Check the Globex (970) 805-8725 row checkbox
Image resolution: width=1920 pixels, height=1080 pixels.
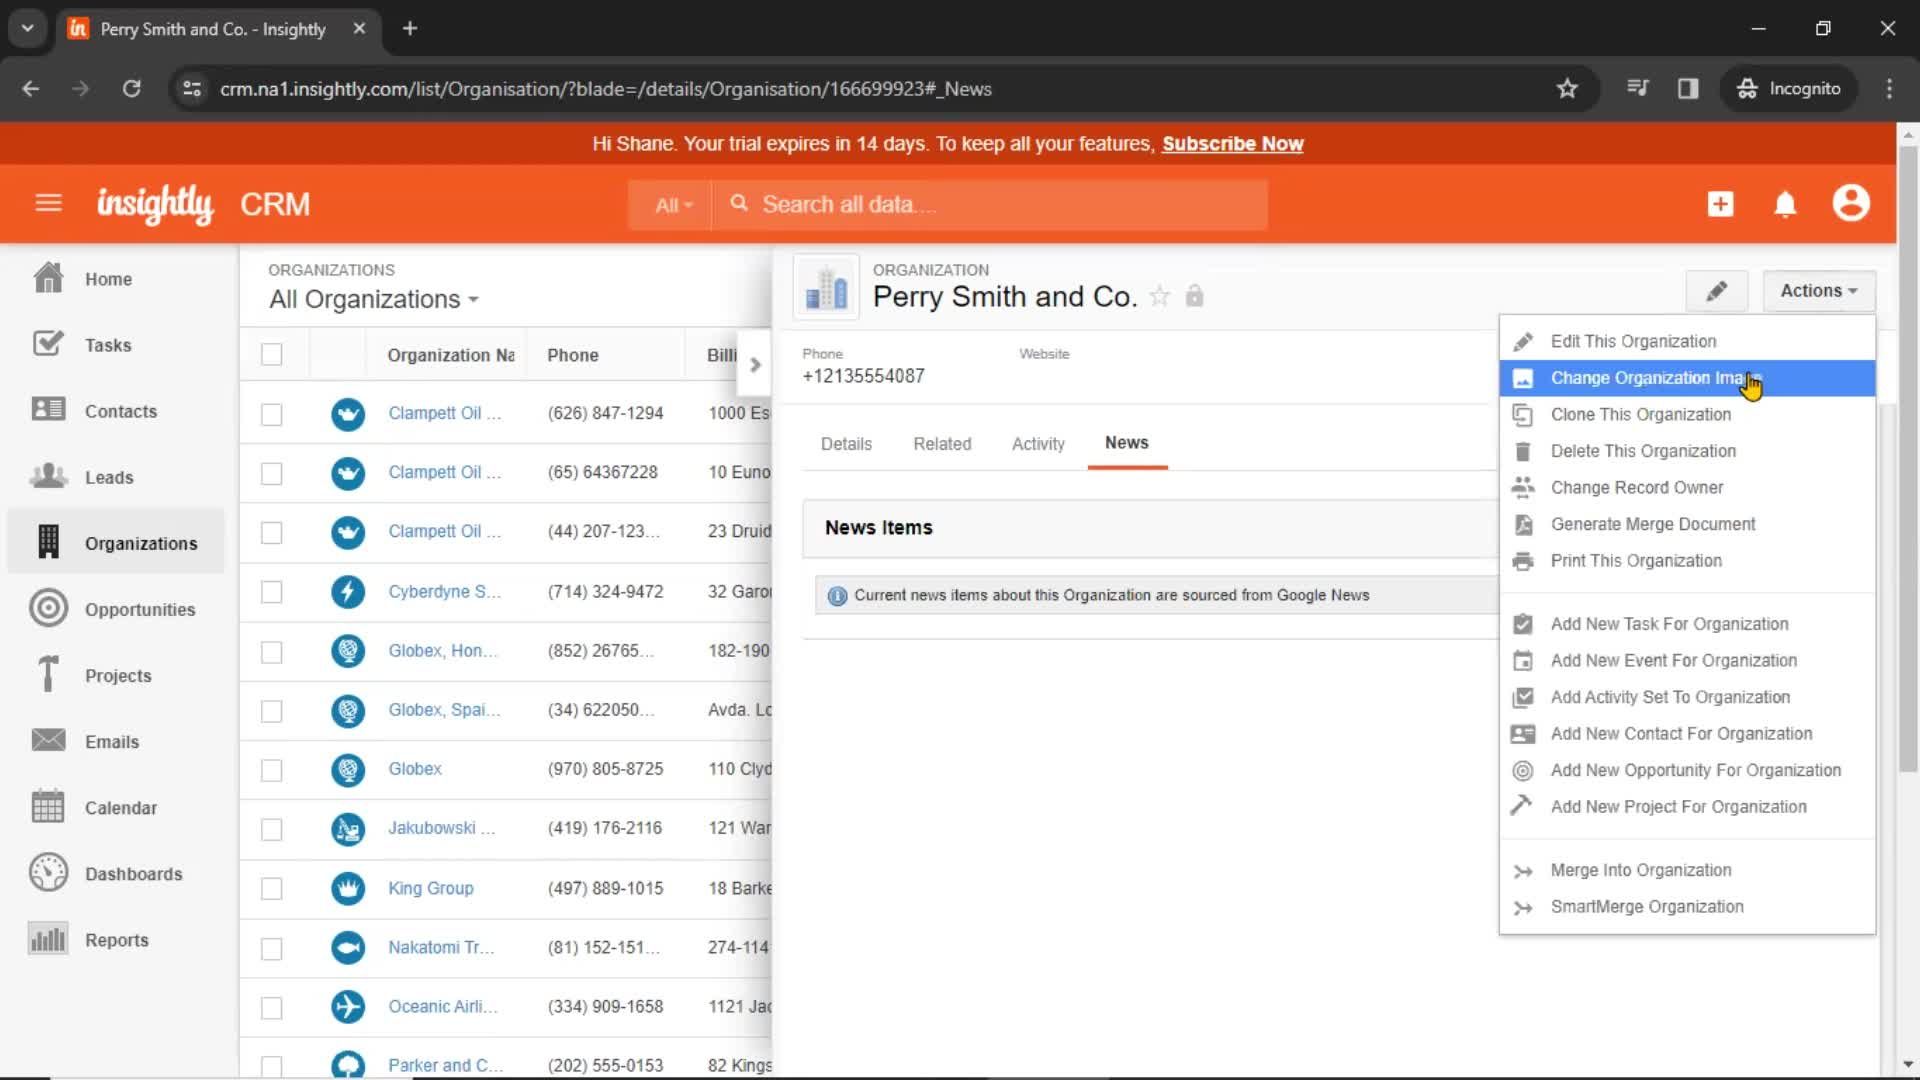pos(271,770)
